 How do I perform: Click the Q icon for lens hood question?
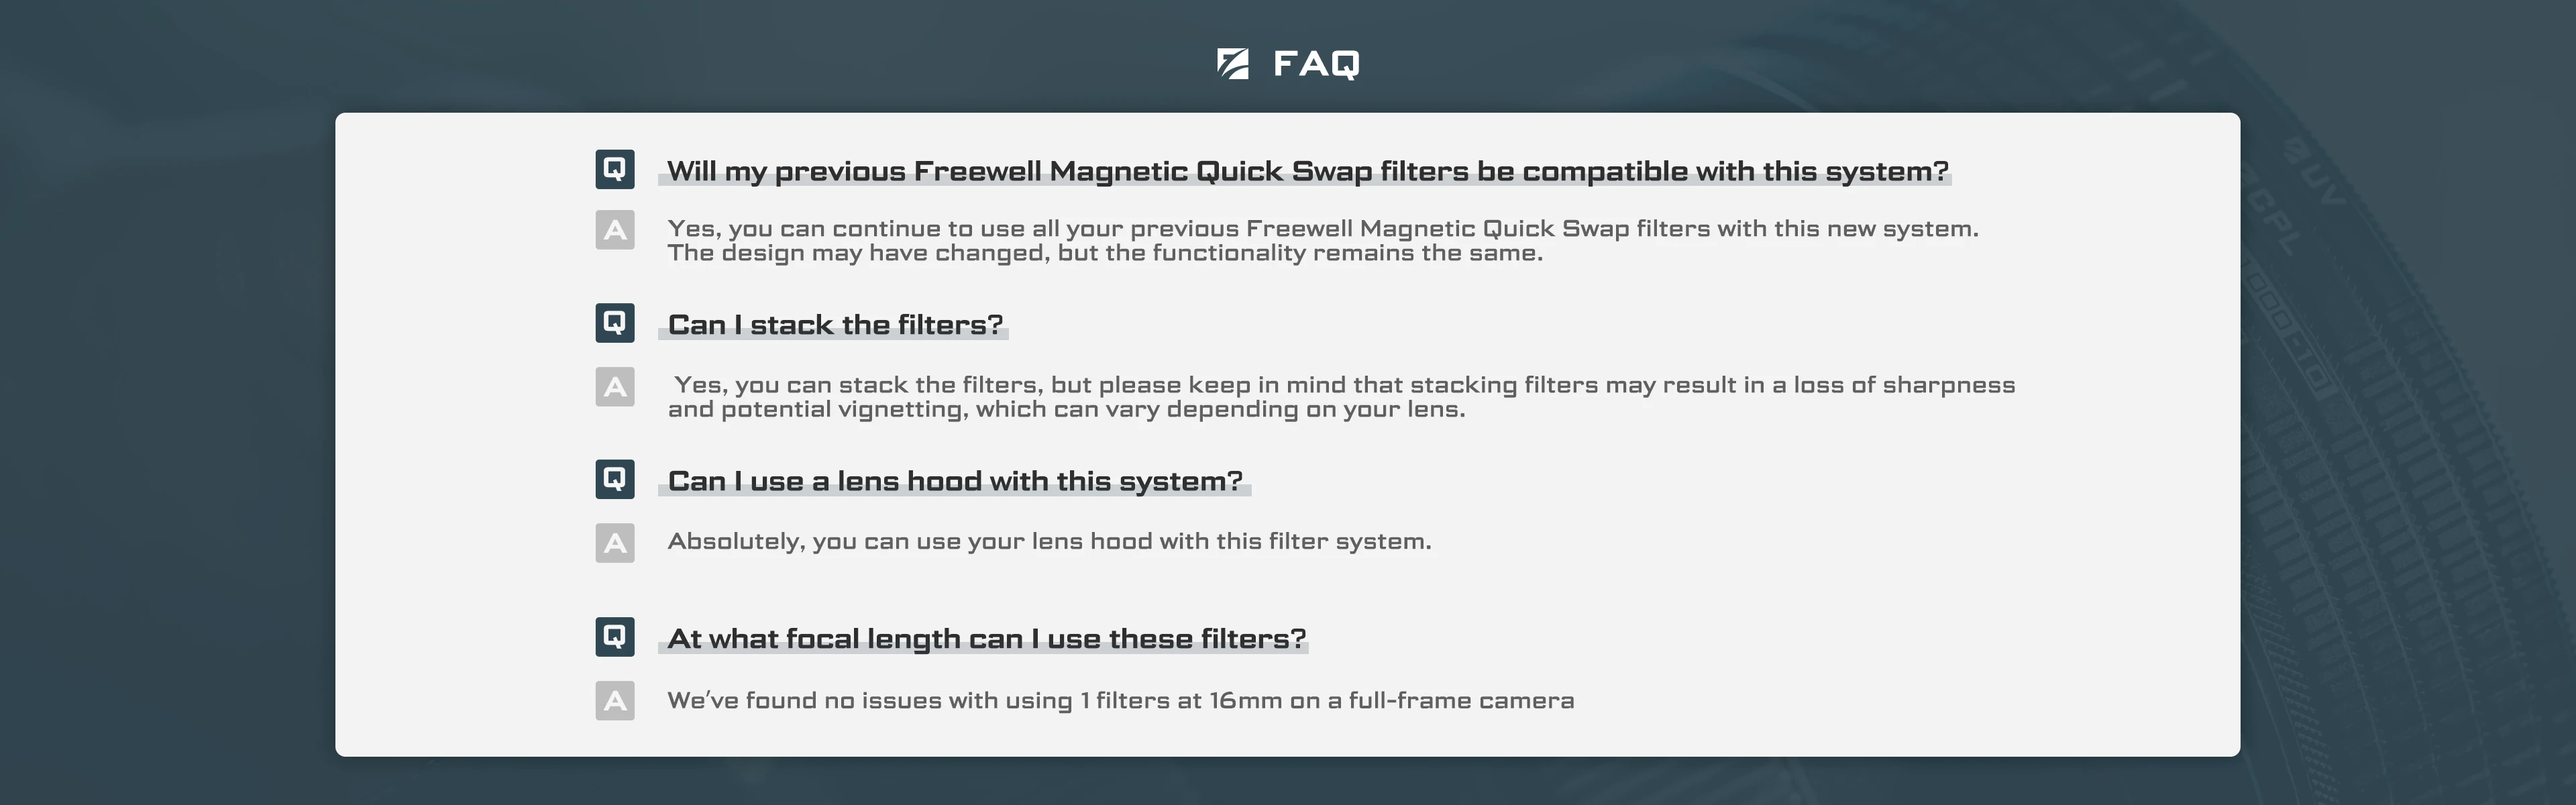tap(615, 479)
